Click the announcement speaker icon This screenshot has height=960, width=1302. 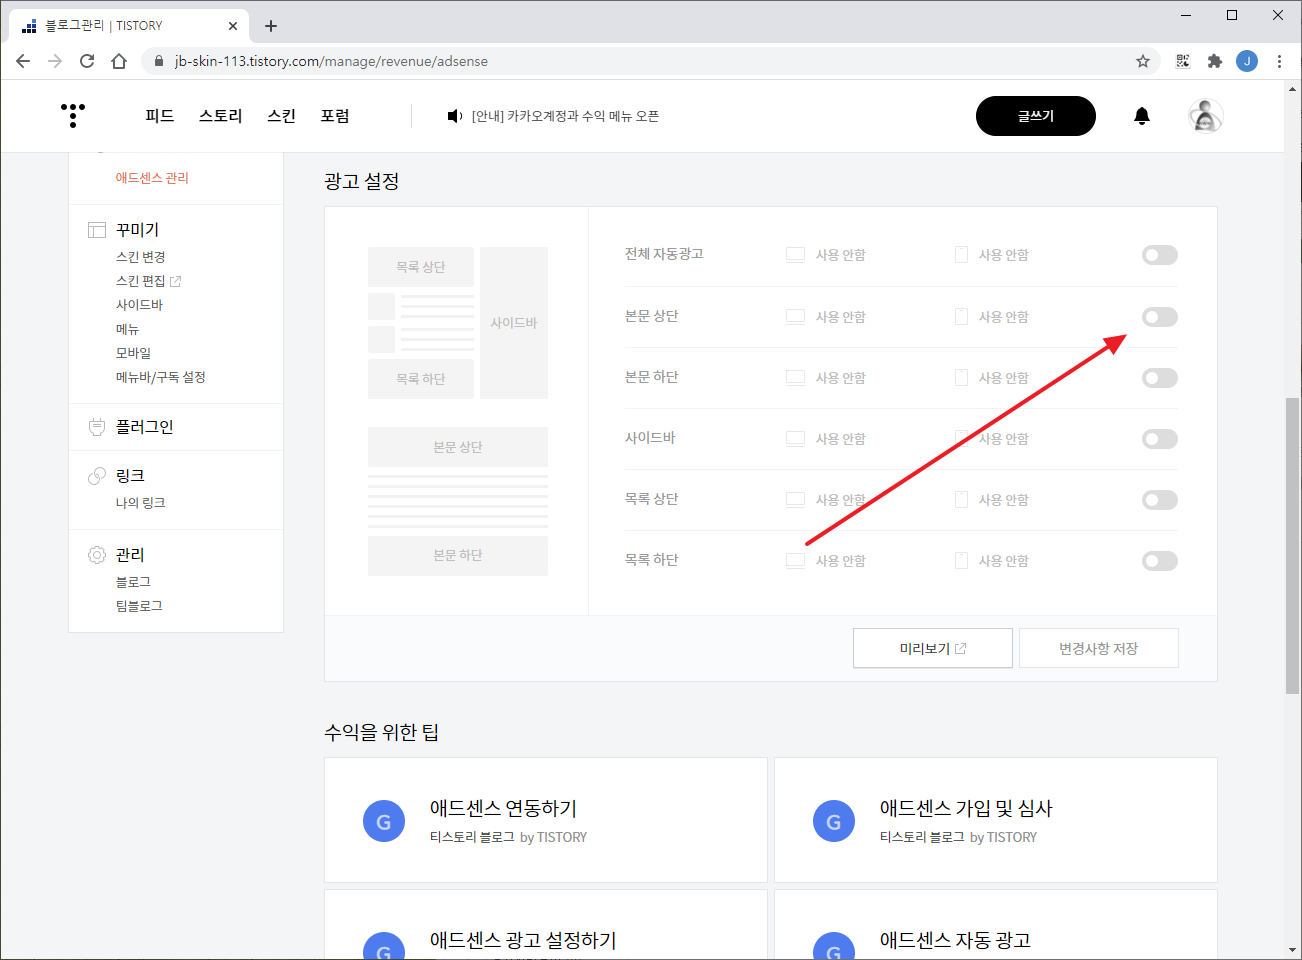point(455,116)
